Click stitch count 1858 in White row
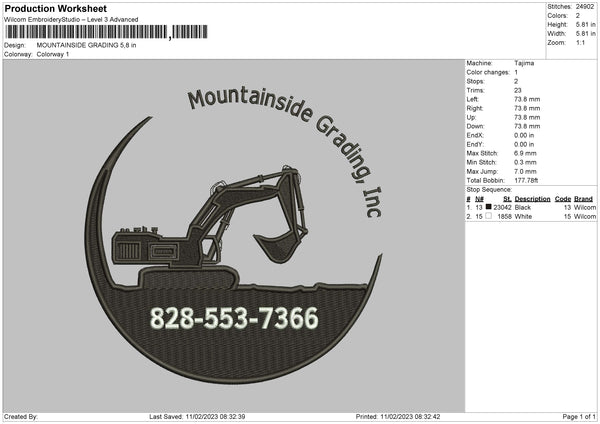Screen dimensions: 600x424 (x=504, y=217)
